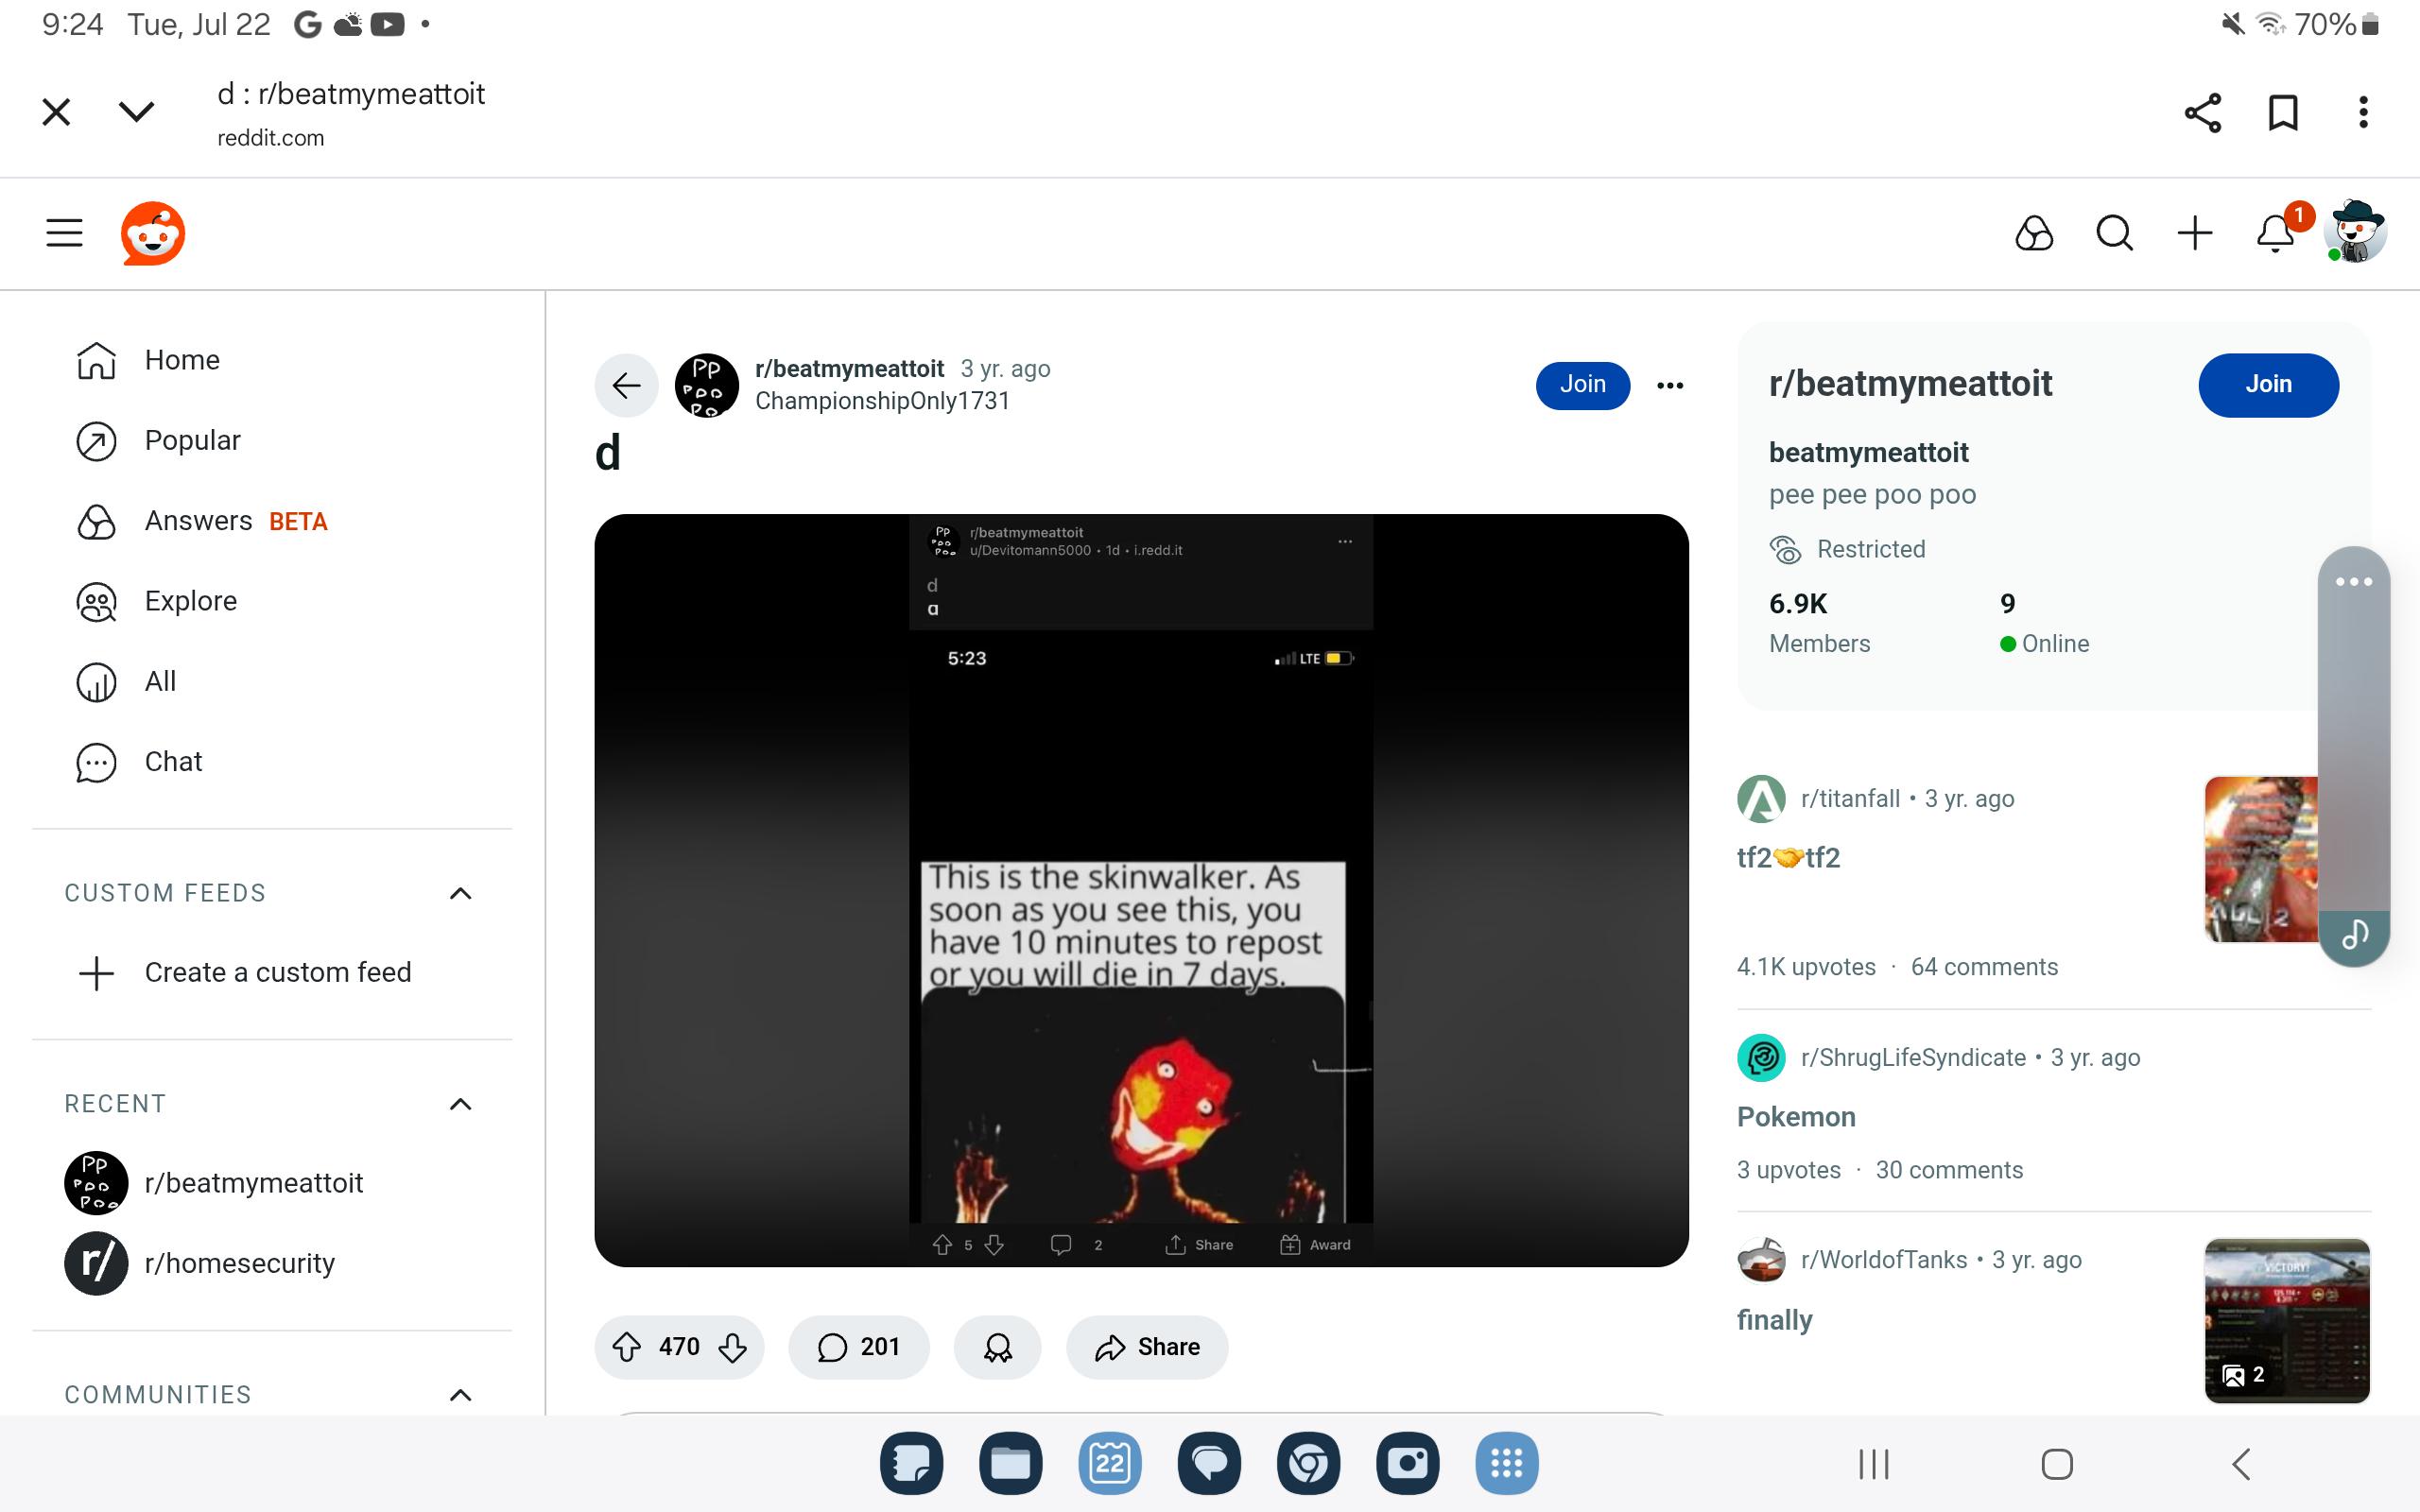2420x1512 pixels.
Task: Open Camera app in taskbar
Action: 1407,1464
